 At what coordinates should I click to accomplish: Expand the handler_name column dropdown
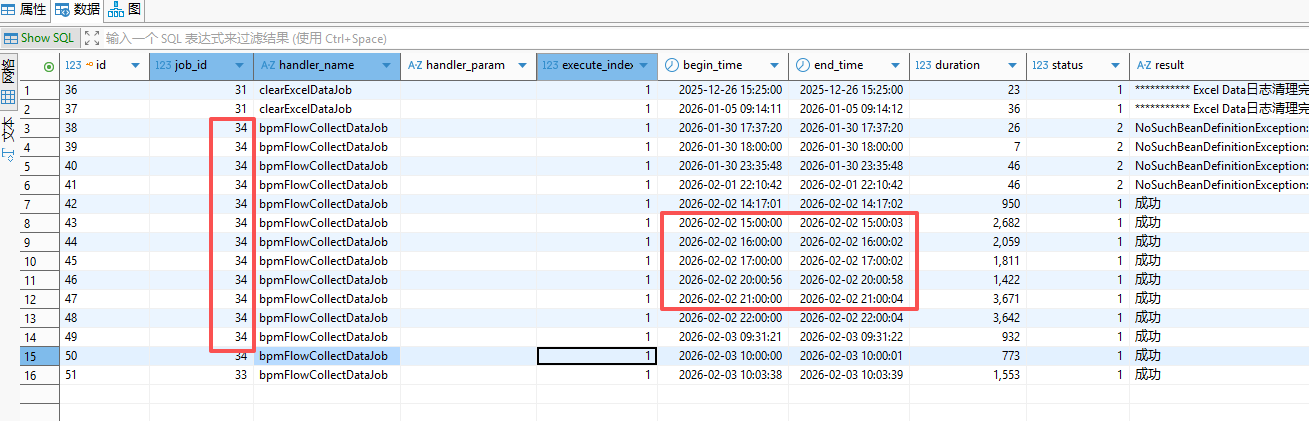386,66
